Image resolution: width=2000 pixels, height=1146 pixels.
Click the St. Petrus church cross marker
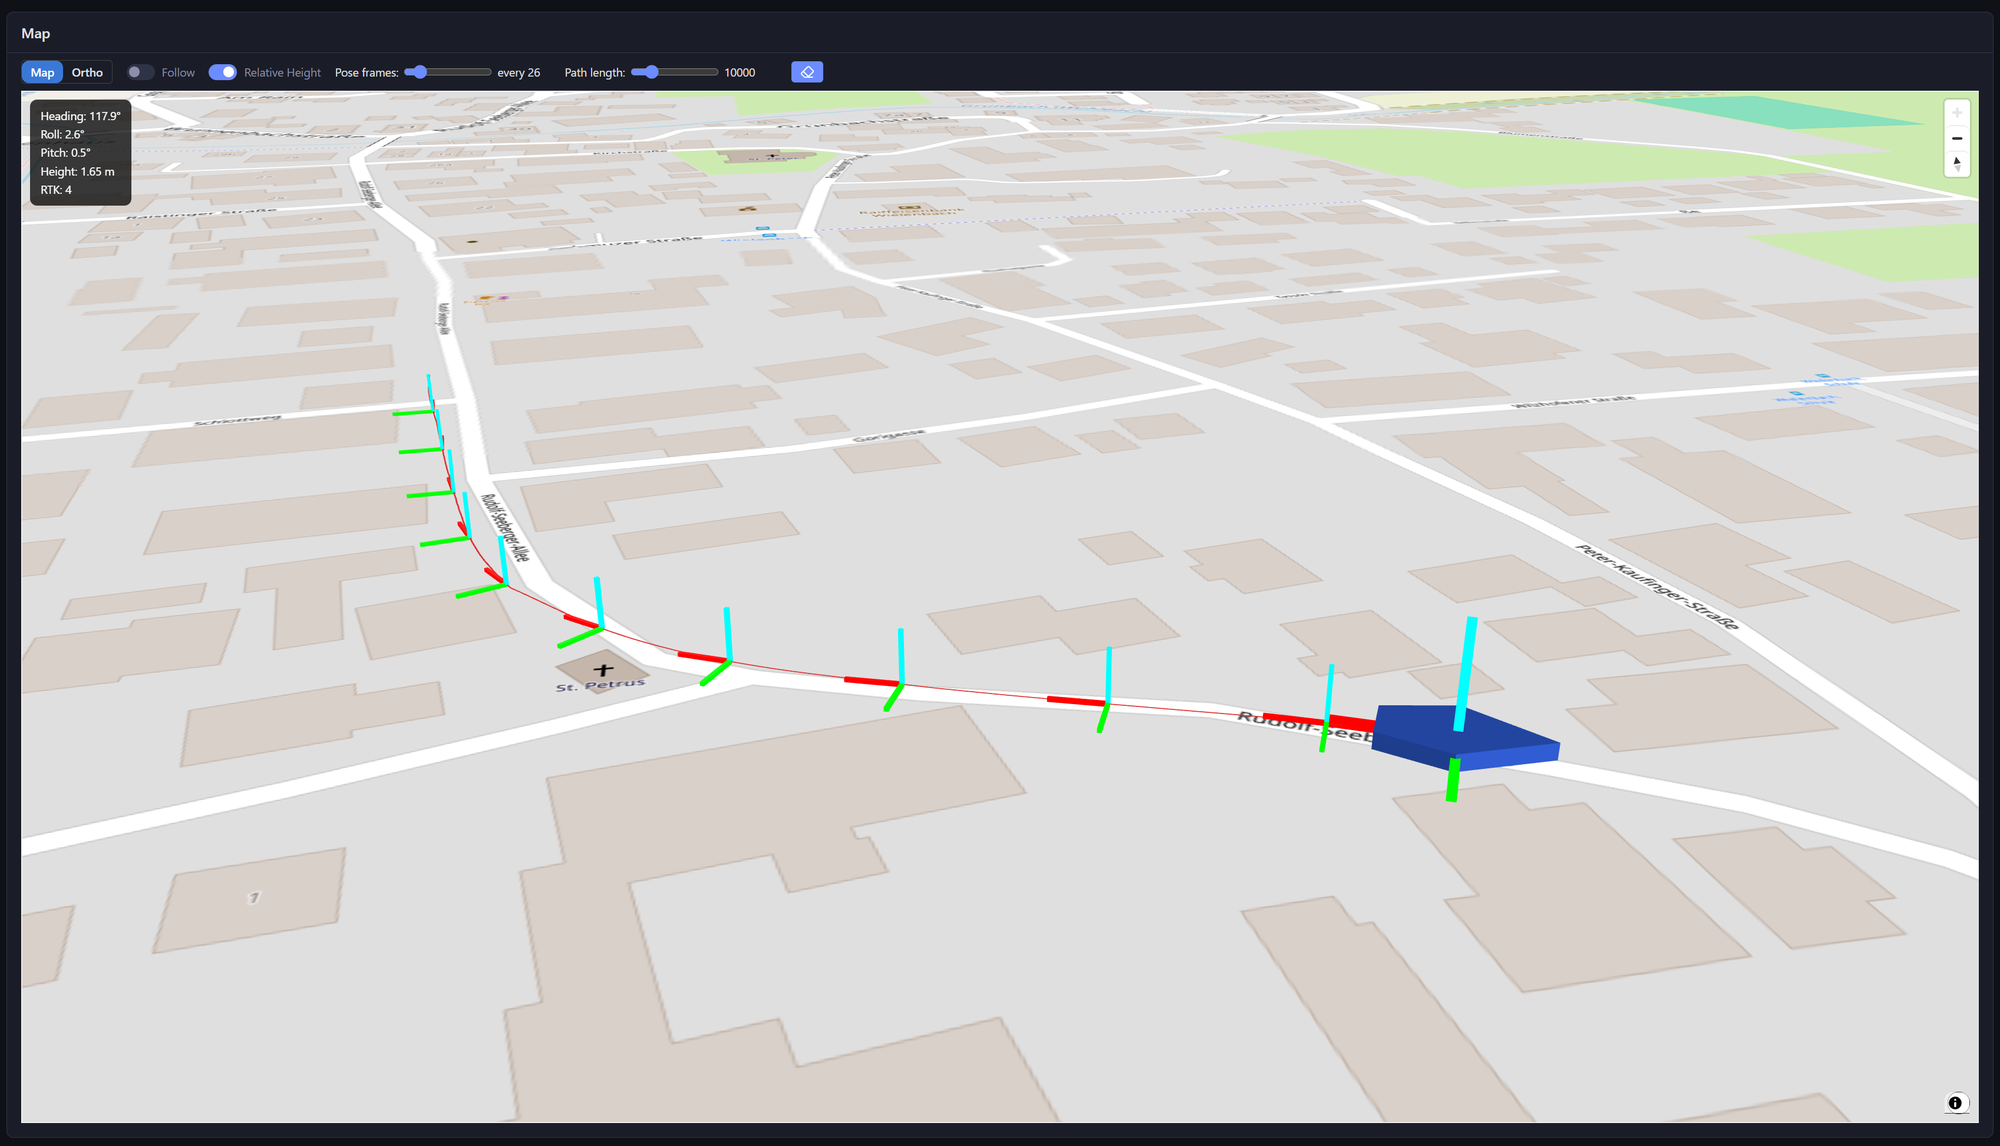coord(603,669)
